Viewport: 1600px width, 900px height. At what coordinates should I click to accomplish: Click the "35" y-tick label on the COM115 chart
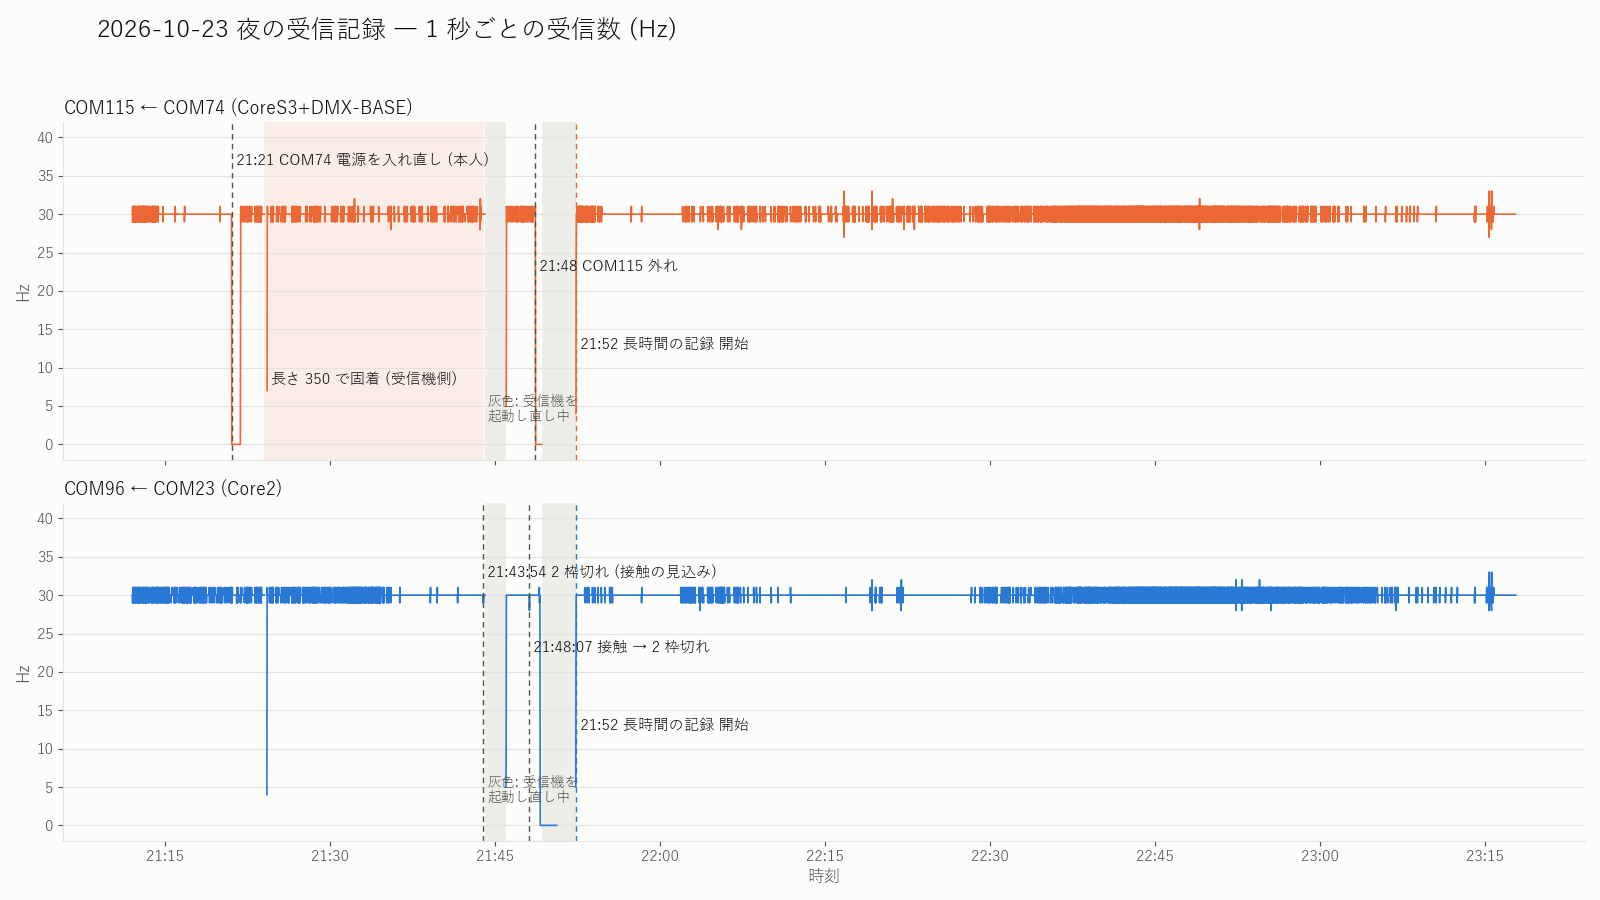(45, 176)
